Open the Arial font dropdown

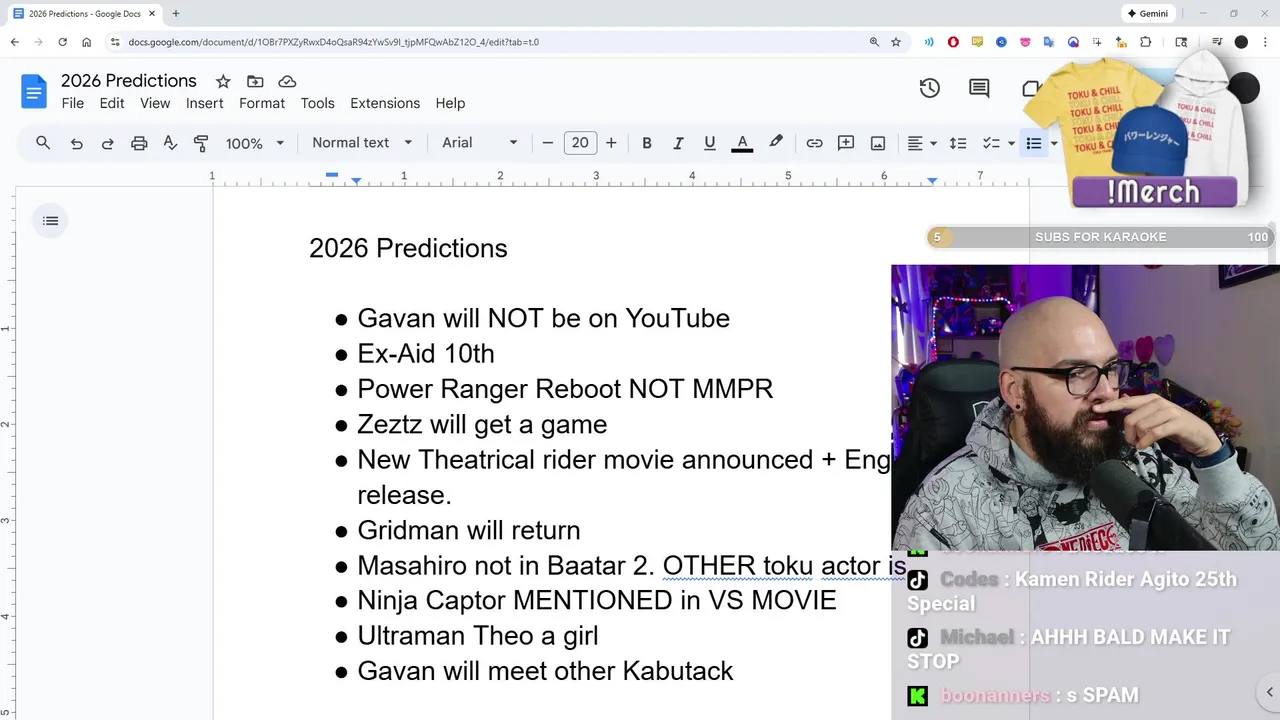pyautogui.click(x=480, y=143)
